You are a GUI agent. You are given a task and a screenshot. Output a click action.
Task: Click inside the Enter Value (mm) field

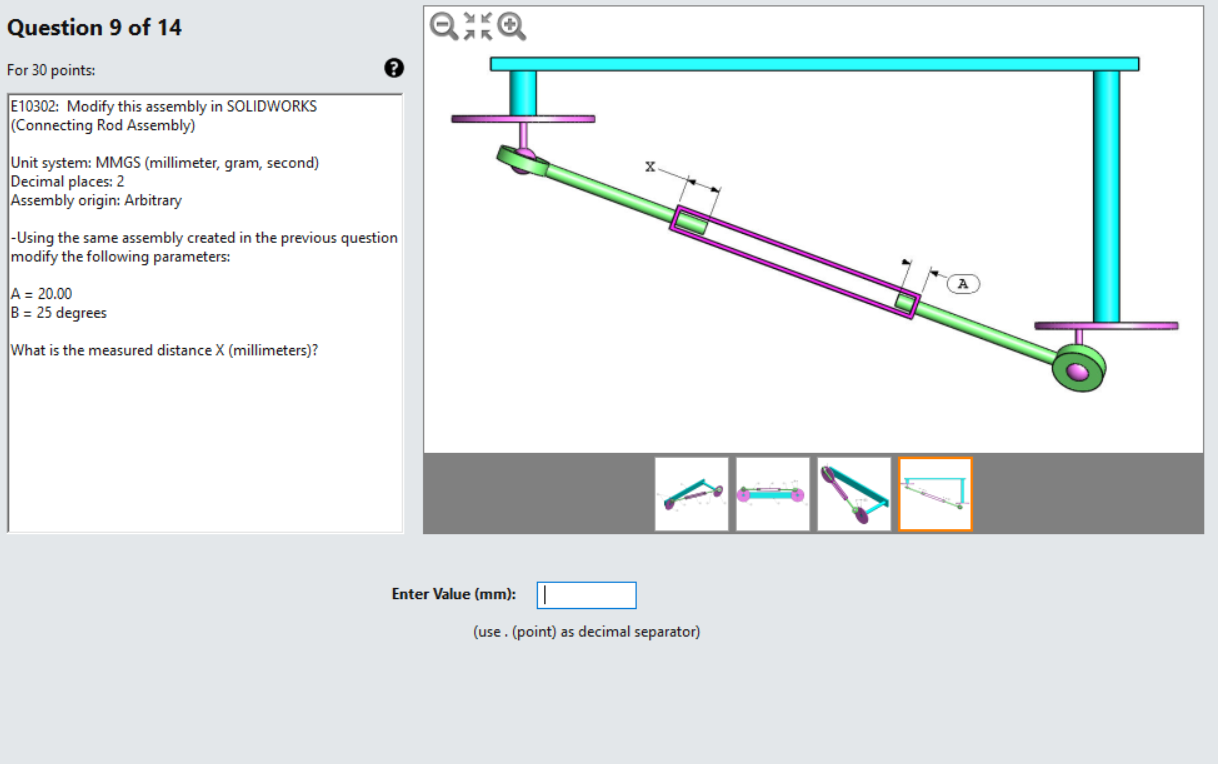(x=585, y=595)
